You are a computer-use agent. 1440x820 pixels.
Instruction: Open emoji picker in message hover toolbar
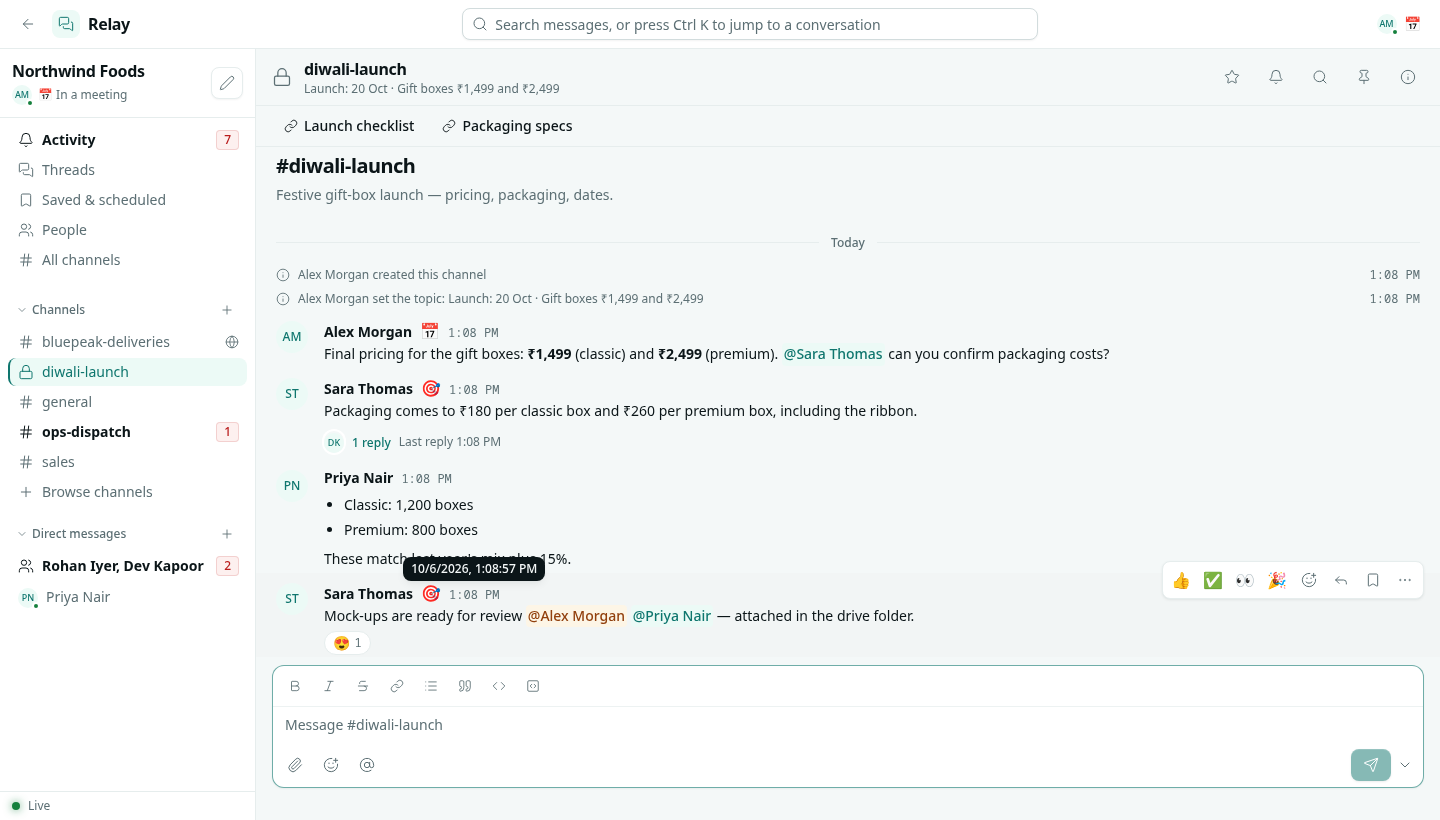[1309, 580]
